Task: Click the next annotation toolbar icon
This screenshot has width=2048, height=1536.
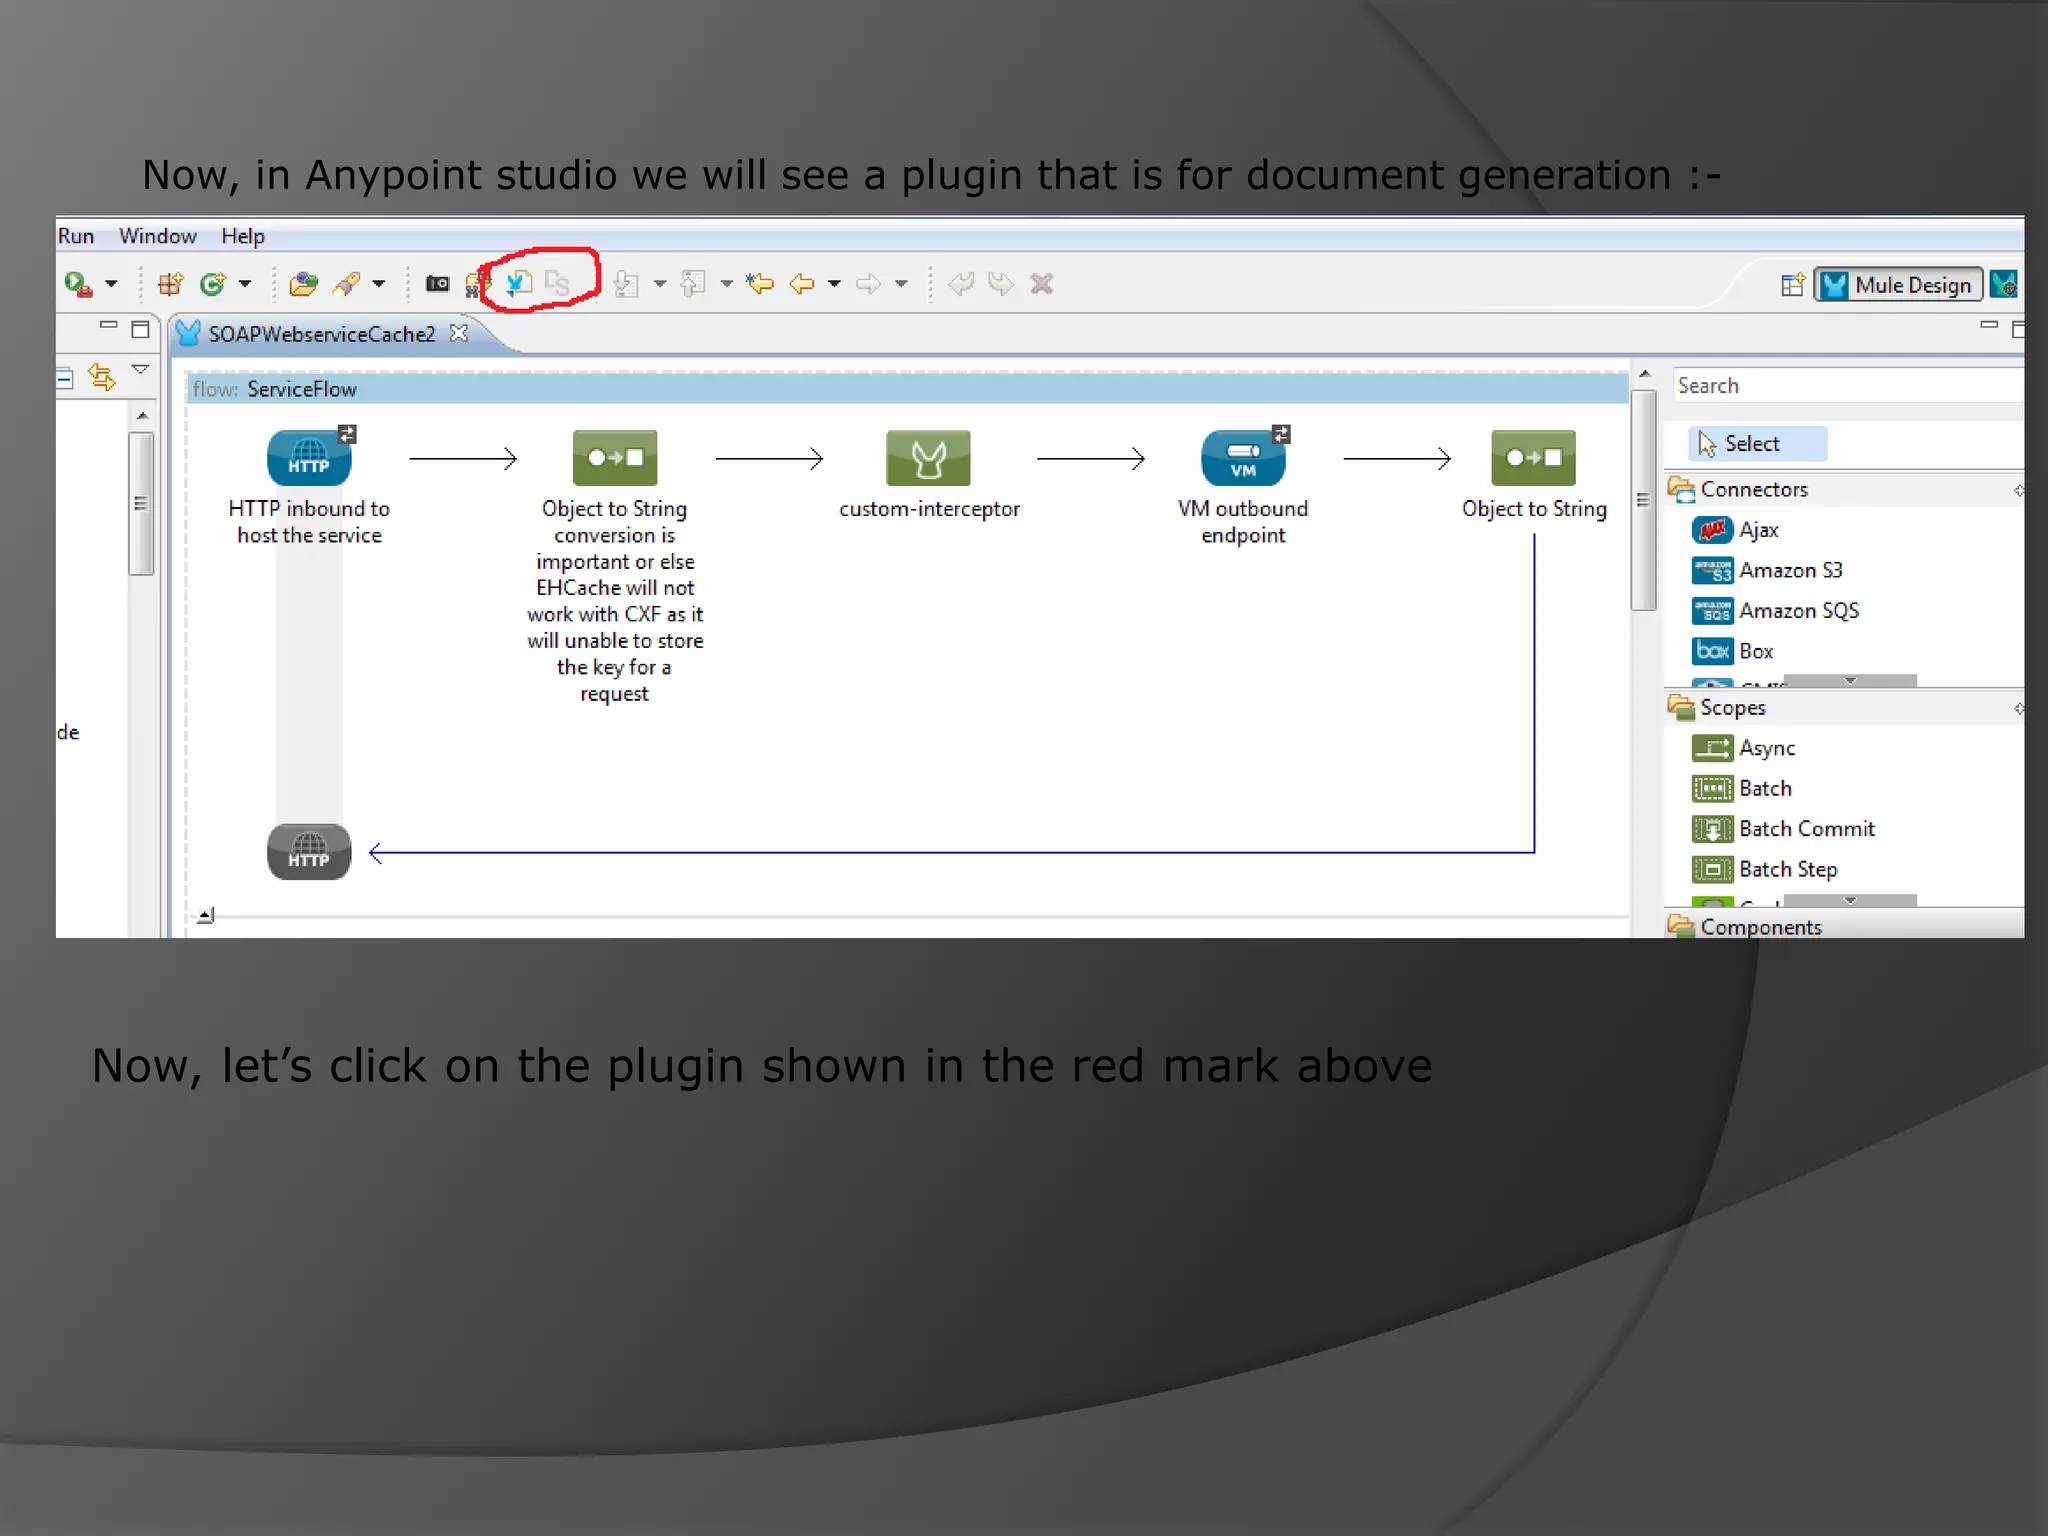Action: pos(627,284)
